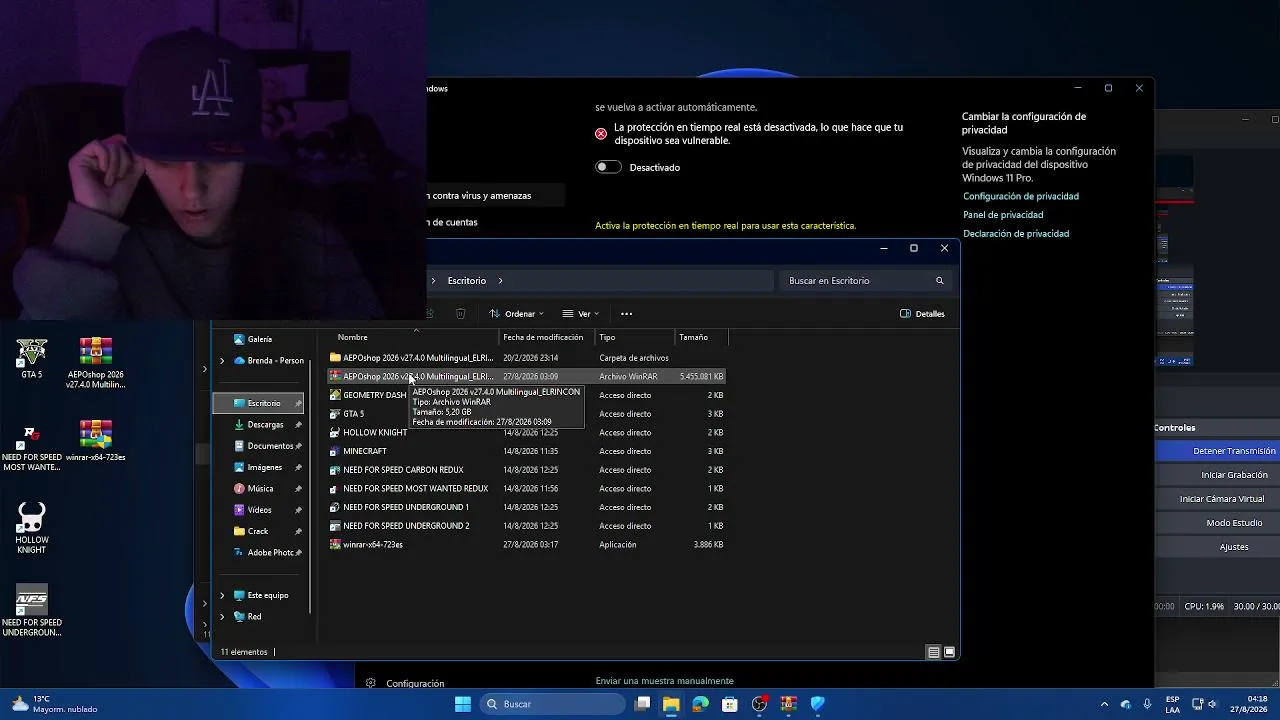
Task: Click the Configuración gear icon in Windows Security
Action: pyautogui.click(x=370, y=684)
